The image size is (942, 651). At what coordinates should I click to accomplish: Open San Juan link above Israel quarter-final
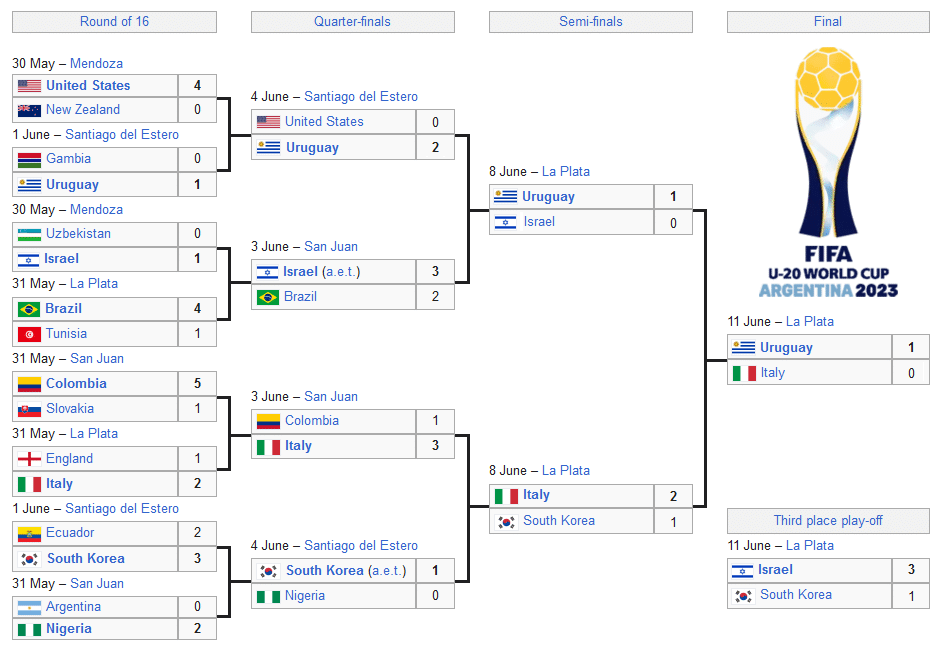tap(331, 247)
